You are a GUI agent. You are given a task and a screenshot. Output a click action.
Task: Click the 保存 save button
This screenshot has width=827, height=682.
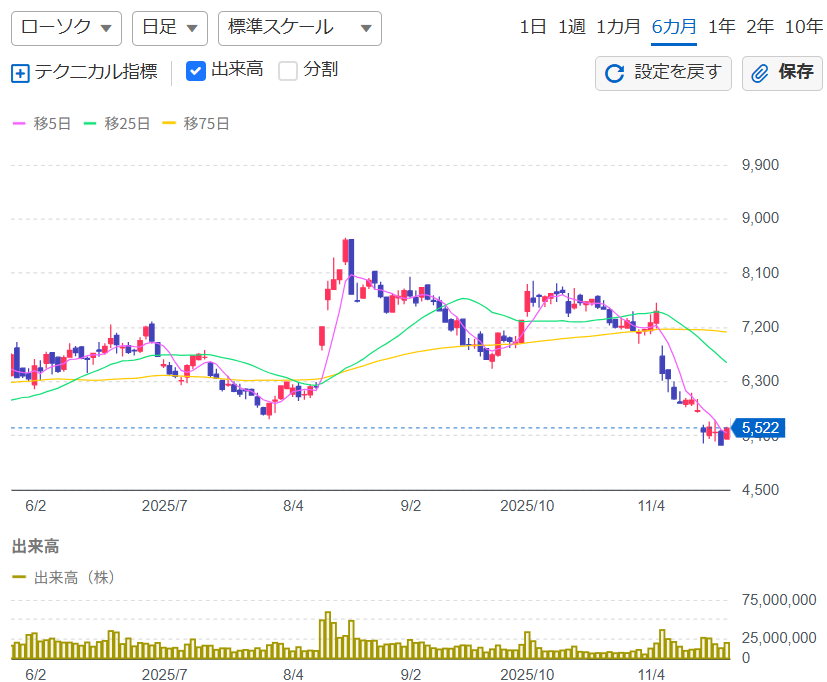pyautogui.click(x=781, y=73)
